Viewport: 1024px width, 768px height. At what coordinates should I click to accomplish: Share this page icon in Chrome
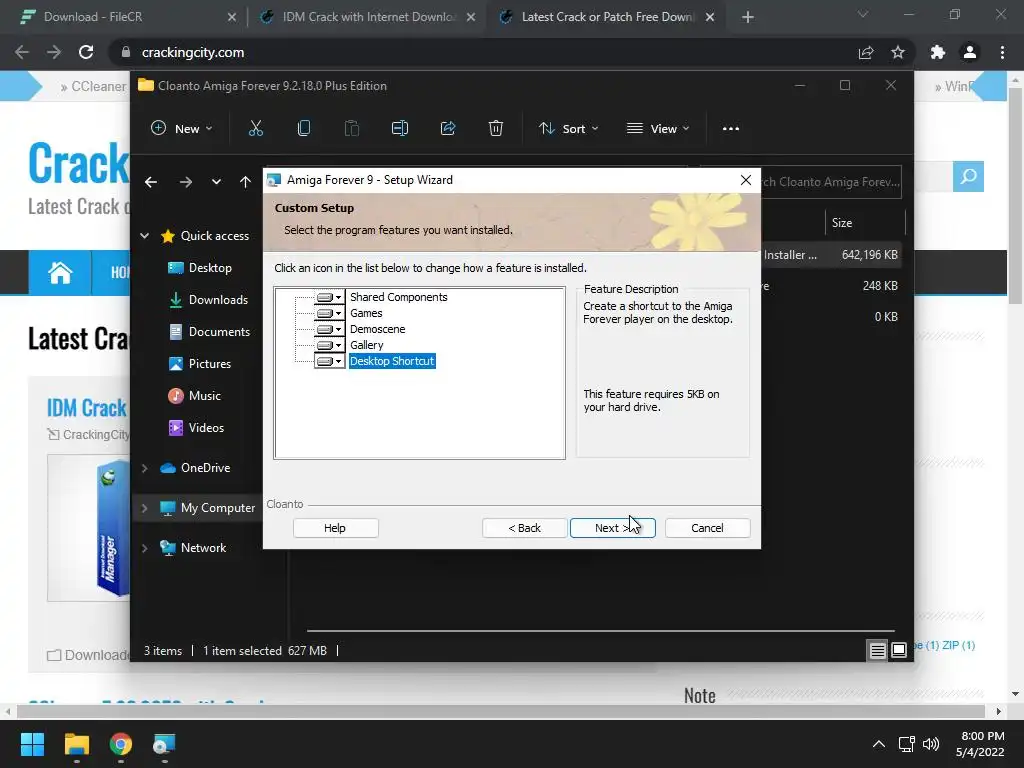(866, 52)
